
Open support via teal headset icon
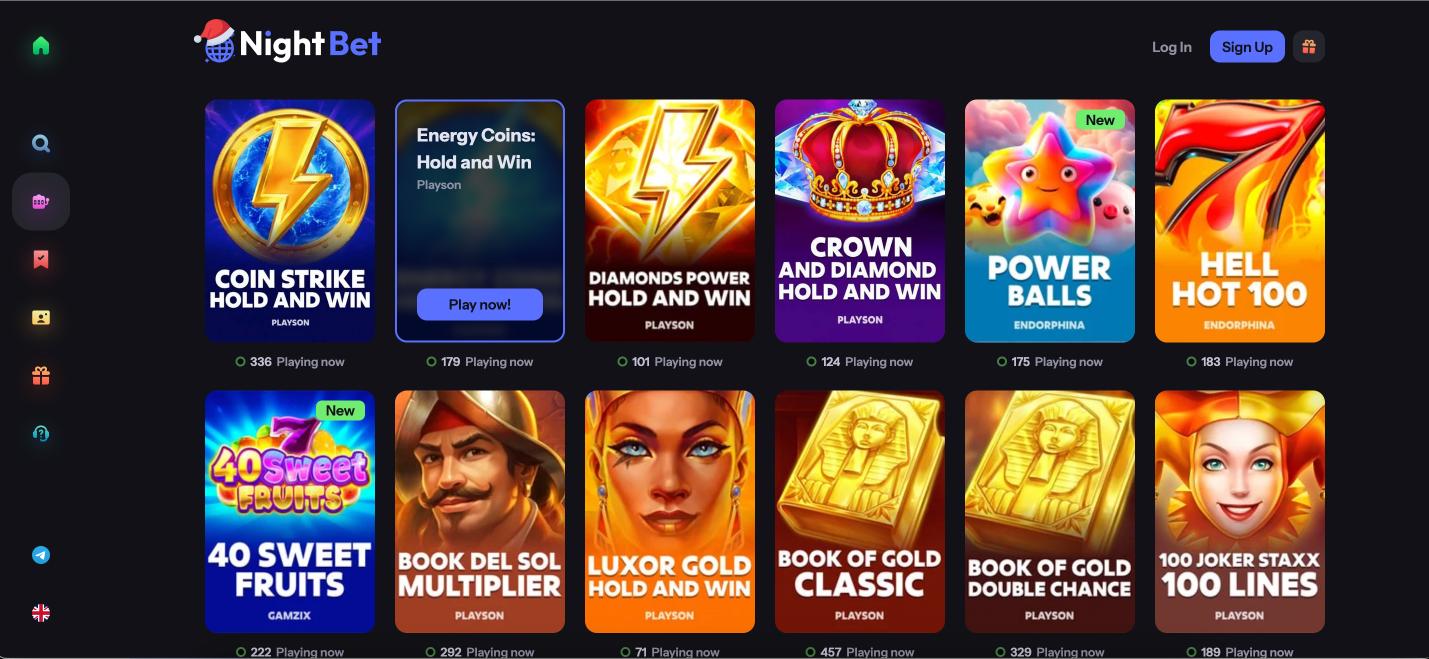(41, 434)
